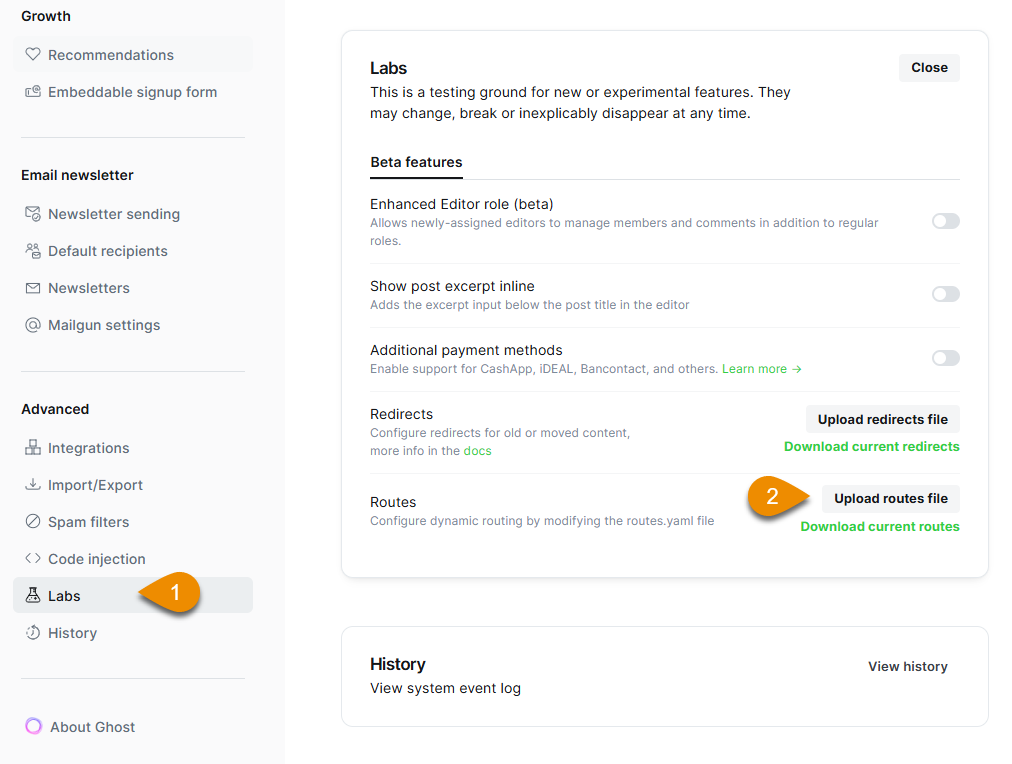Open the Spam filters icon
The image size is (1012, 764).
(x=33, y=521)
